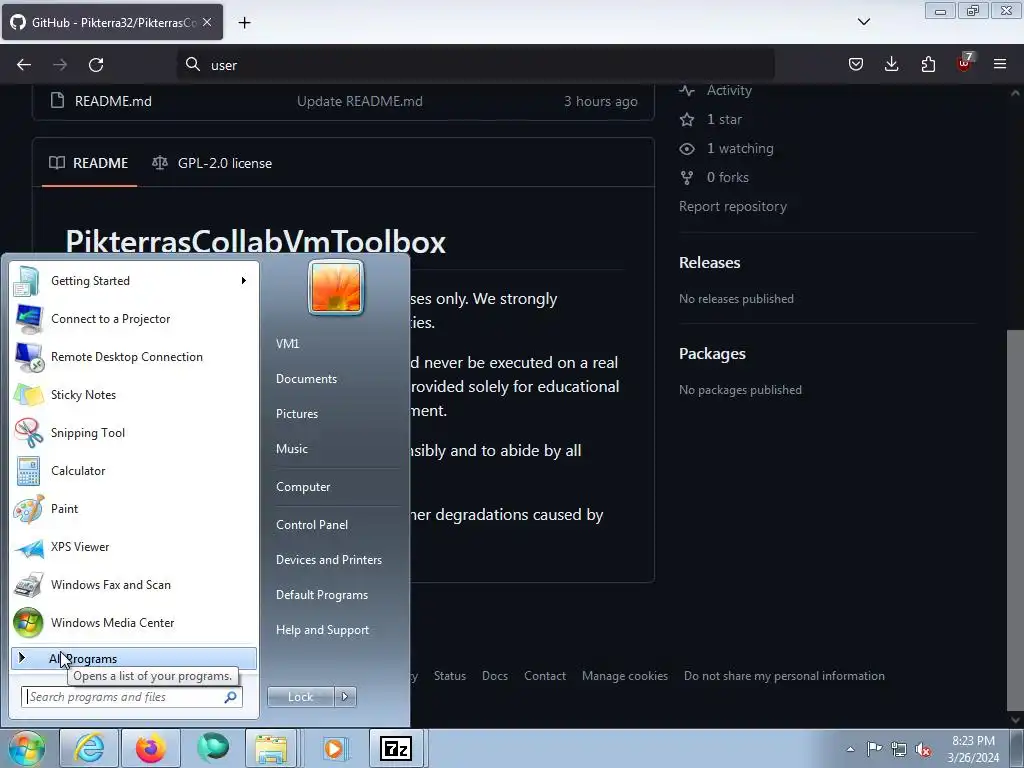
Task: Click Action Center flag tray icon
Action: tap(874, 749)
